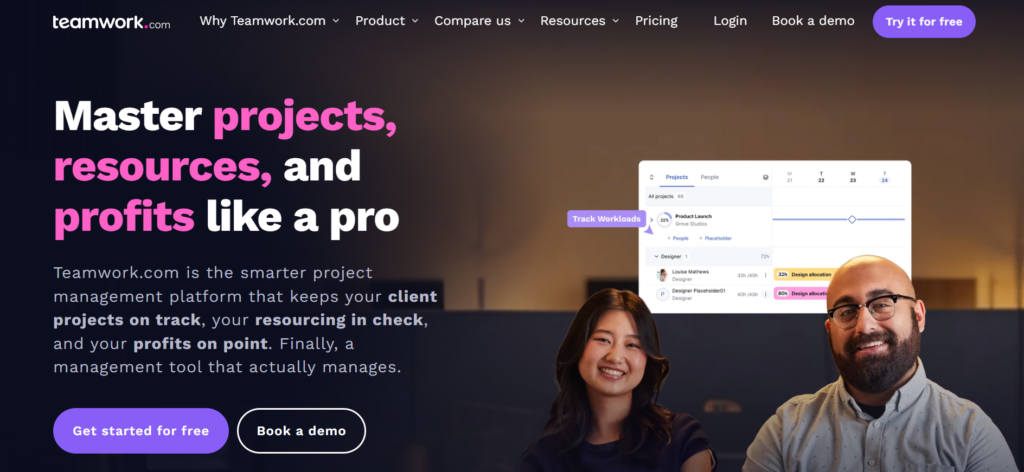This screenshot has width=1024, height=472.
Task: Click the yellow 32h Design allocation bar
Action: [x=803, y=275]
